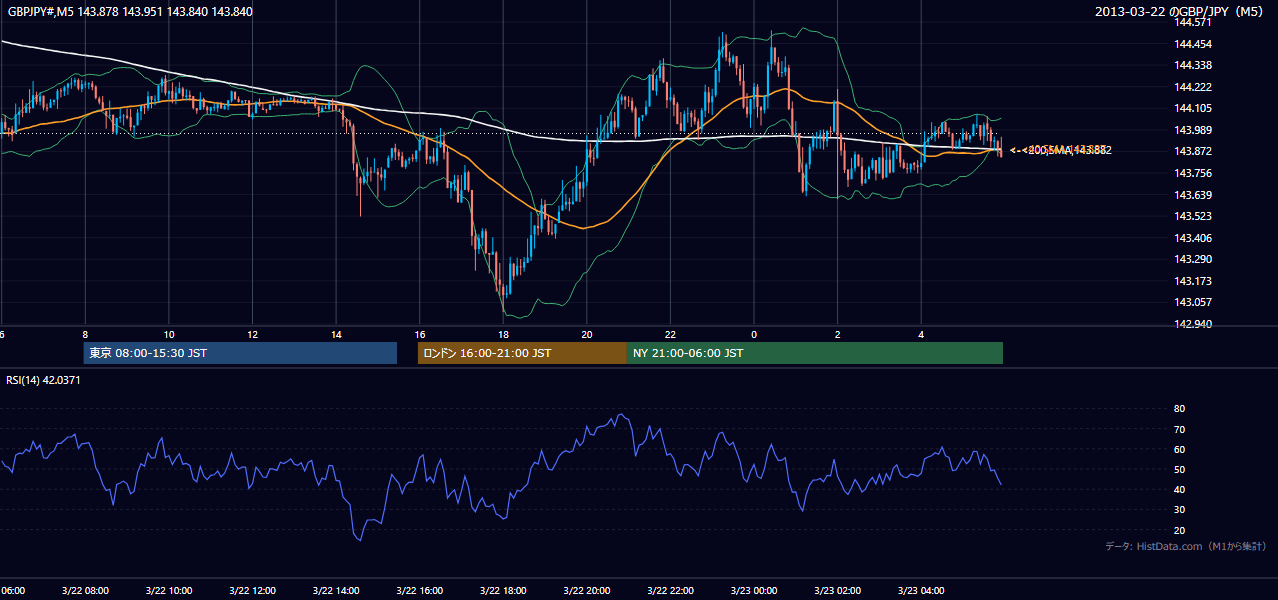Select hour tick 8 below the price chart

click(85, 335)
